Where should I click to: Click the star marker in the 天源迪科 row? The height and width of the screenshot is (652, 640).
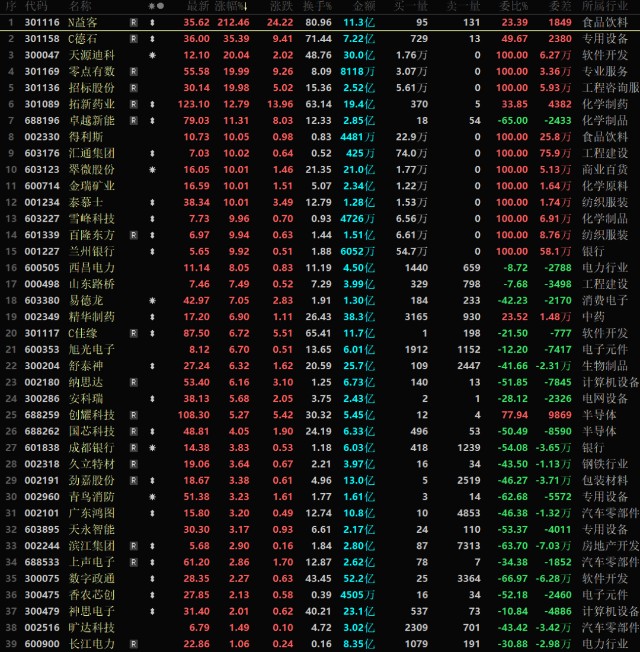(x=152, y=55)
